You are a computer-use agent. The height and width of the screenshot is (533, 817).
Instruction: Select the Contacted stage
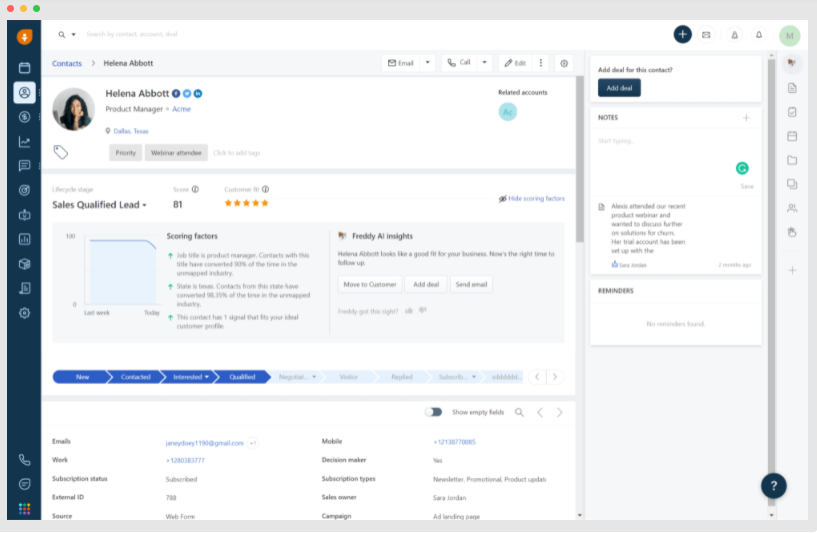point(135,377)
